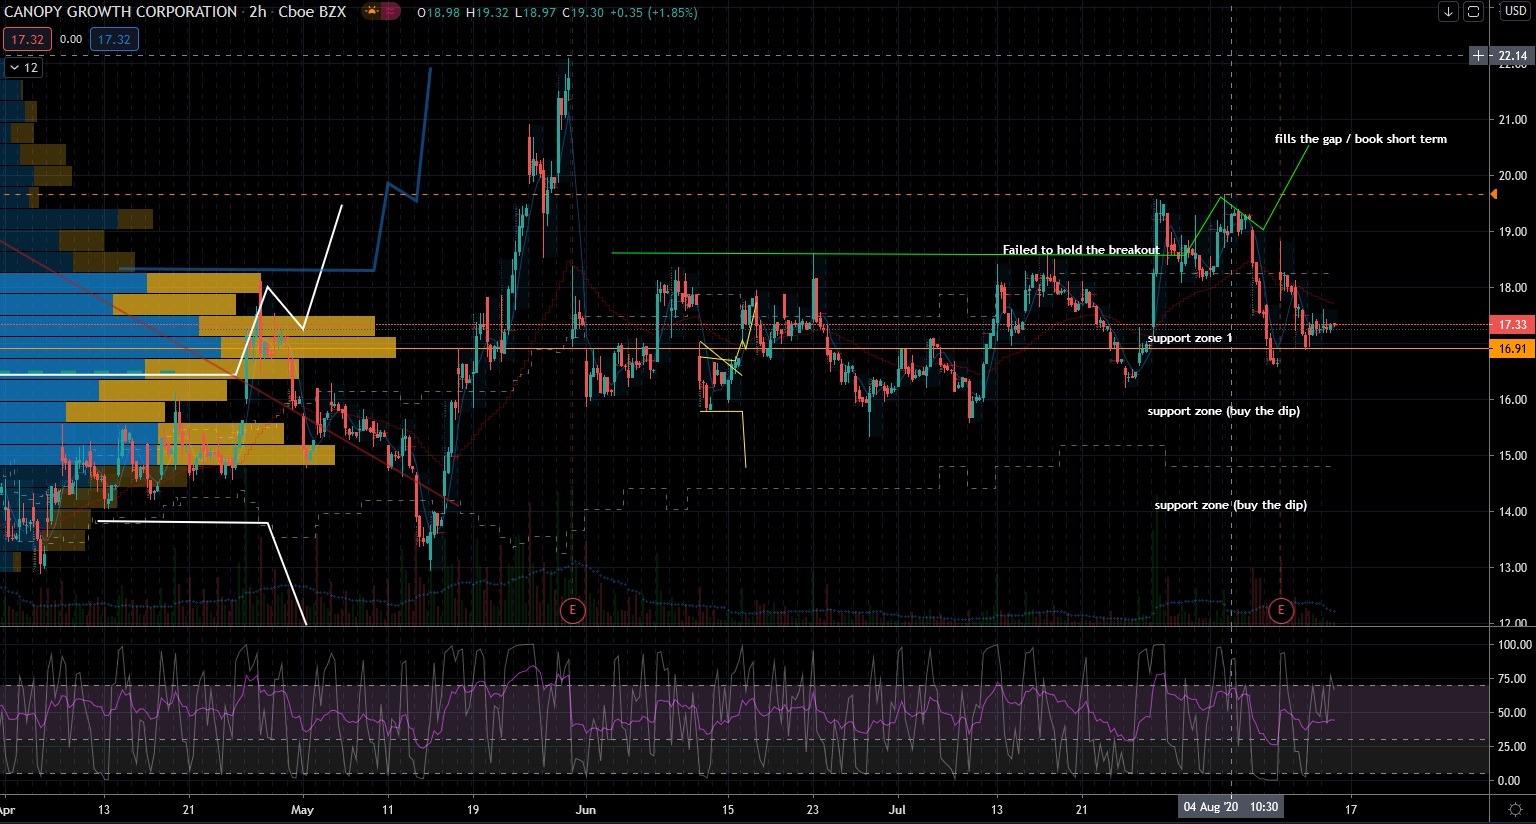This screenshot has width=1536, height=824.
Task: Click the CANOPY GROWTH CORPORATION symbol title
Action: click(x=121, y=12)
